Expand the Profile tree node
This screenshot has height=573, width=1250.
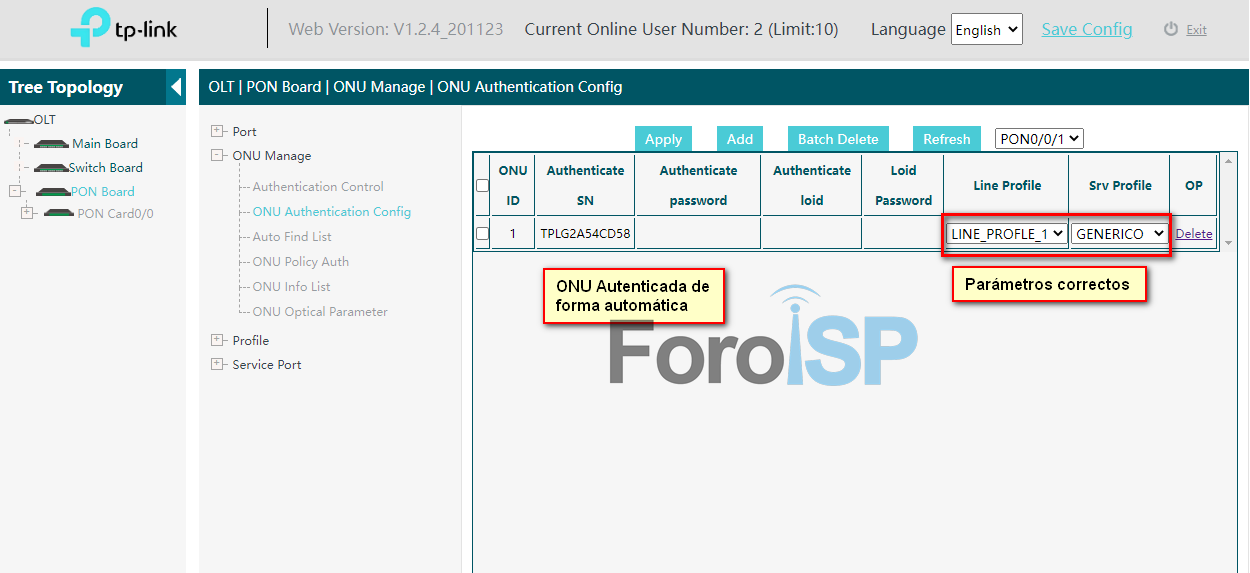(x=217, y=341)
